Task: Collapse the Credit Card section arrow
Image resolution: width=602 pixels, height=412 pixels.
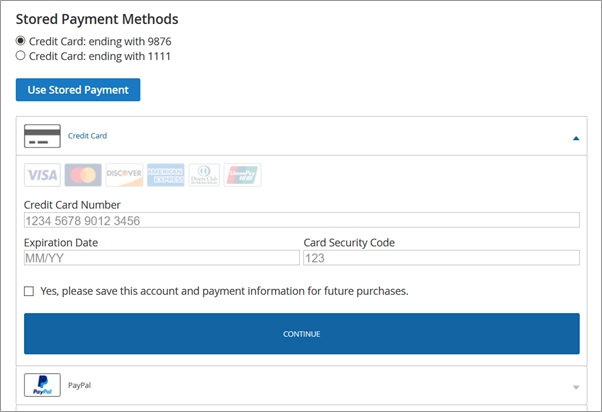Action: (575, 139)
